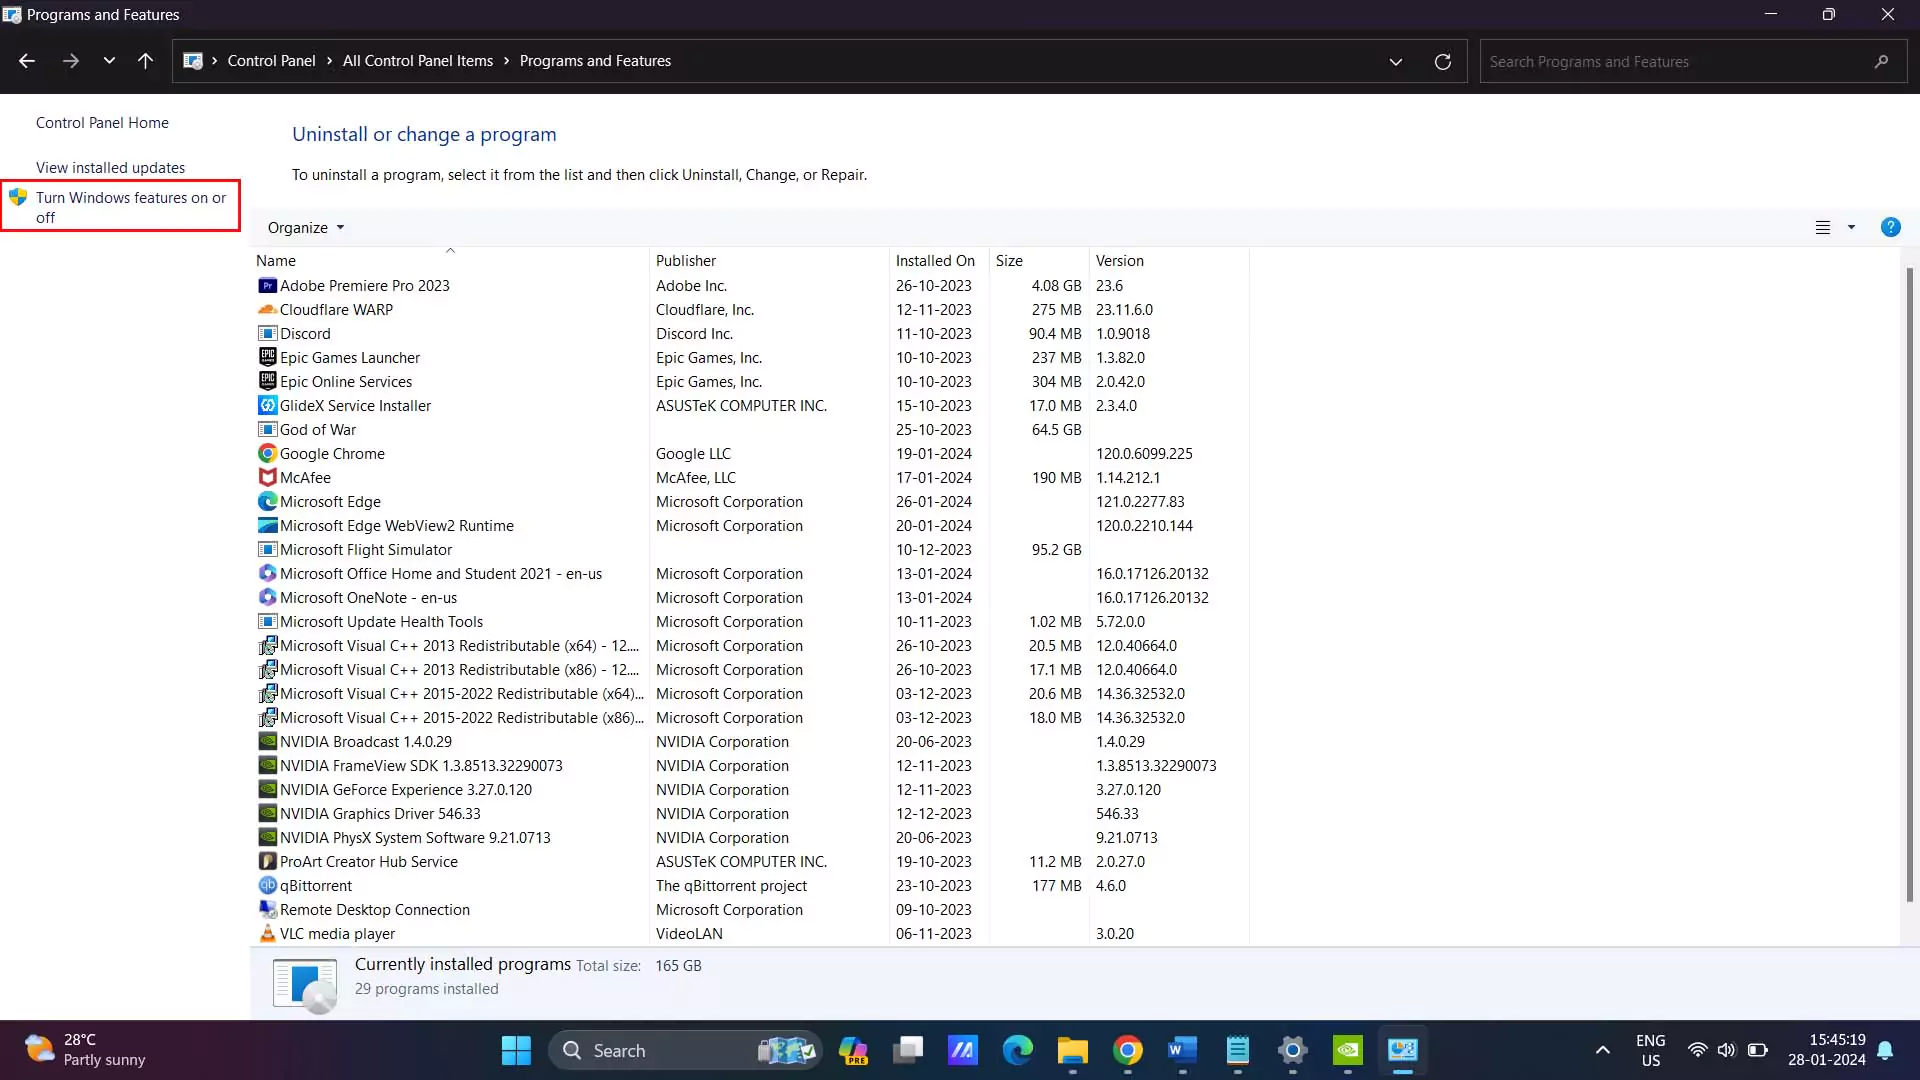Open Windows Start button on taskbar

point(516,1051)
